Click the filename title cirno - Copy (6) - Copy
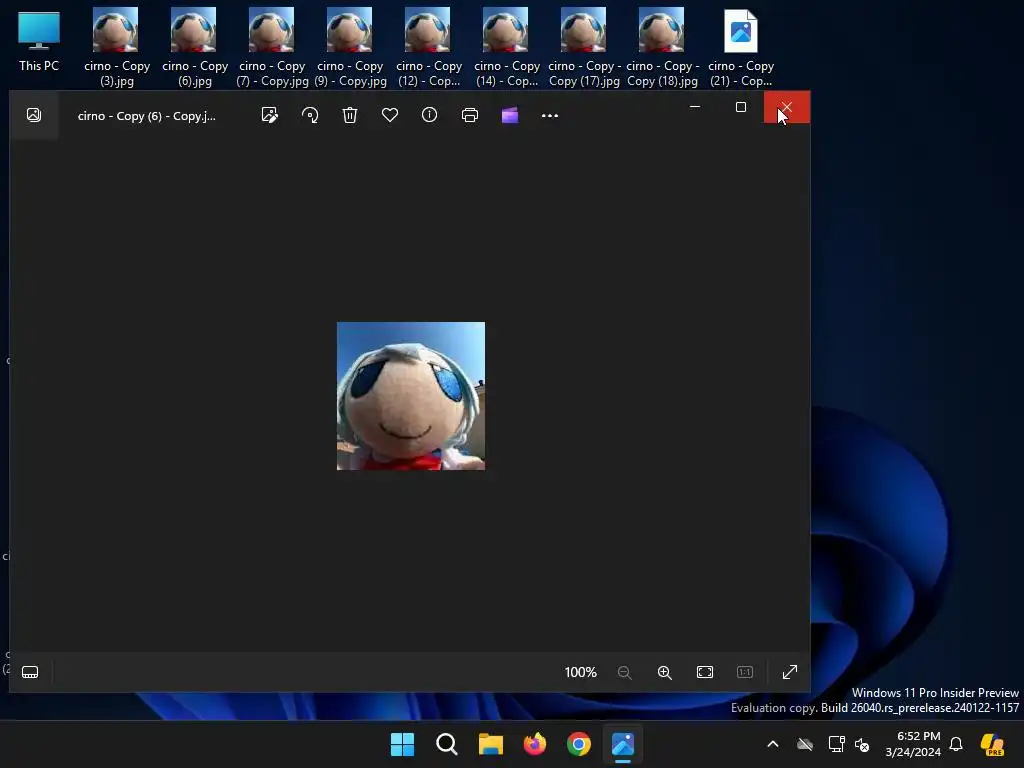1024x768 pixels. [146, 116]
